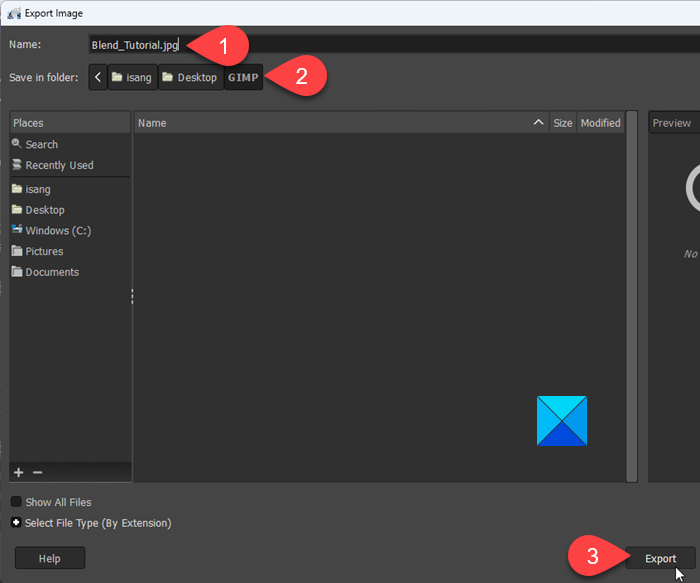Sort files by the Modified column header
This screenshot has height=583, width=700.
coord(600,123)
